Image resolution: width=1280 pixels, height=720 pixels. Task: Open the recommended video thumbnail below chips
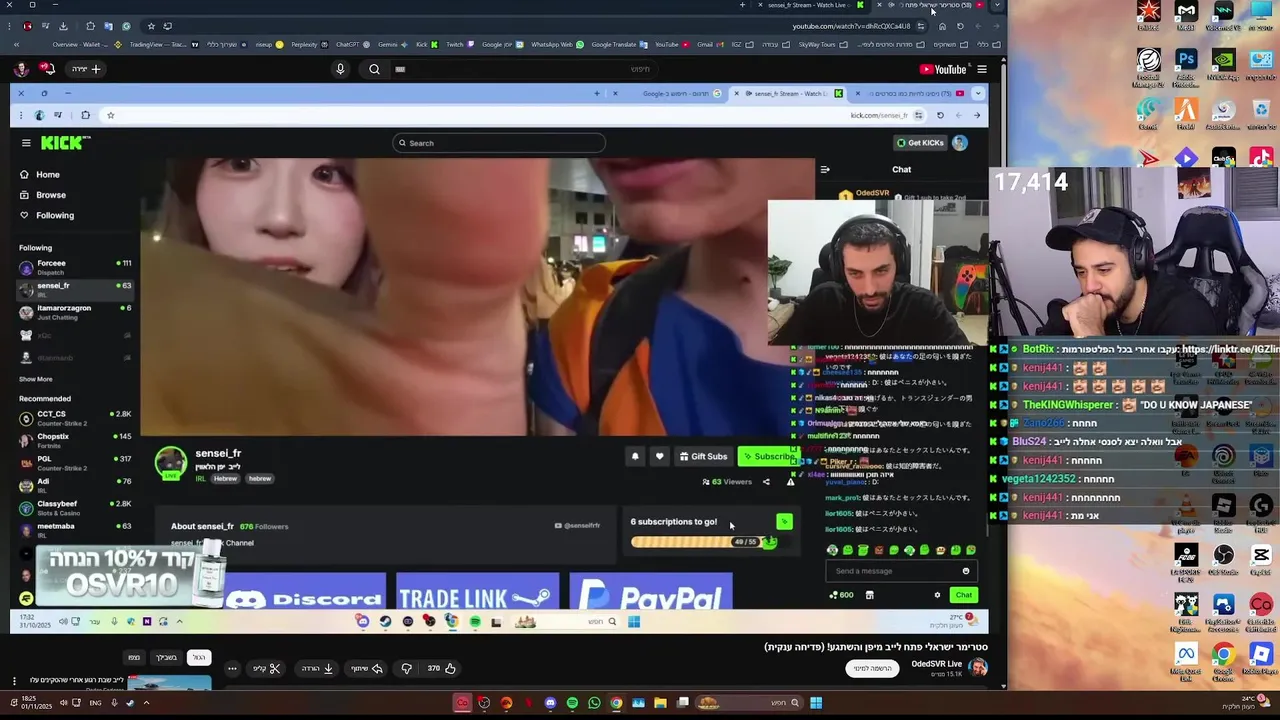[x=170, y=684]
